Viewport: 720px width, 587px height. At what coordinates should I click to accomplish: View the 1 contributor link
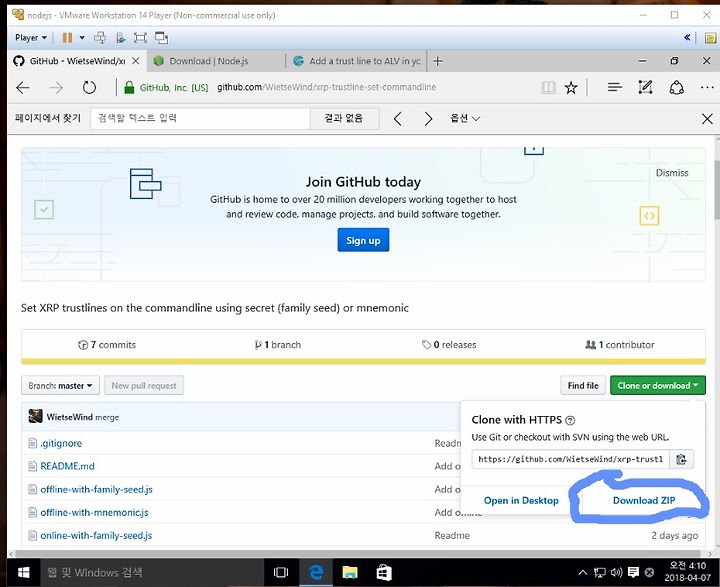[620, 344]
